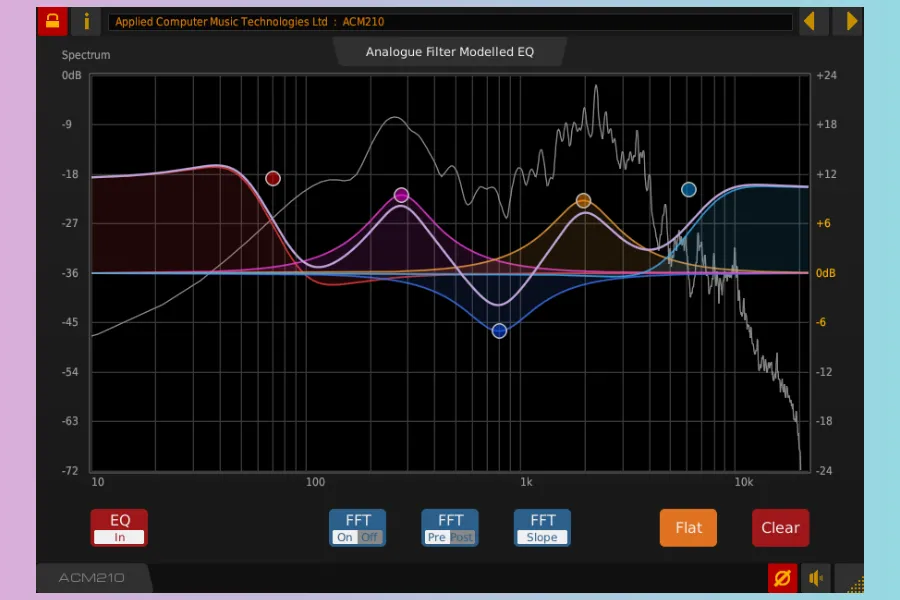Toggle the FFT On/Off switch
Viewport: 900px width, 600px height.
358,528
